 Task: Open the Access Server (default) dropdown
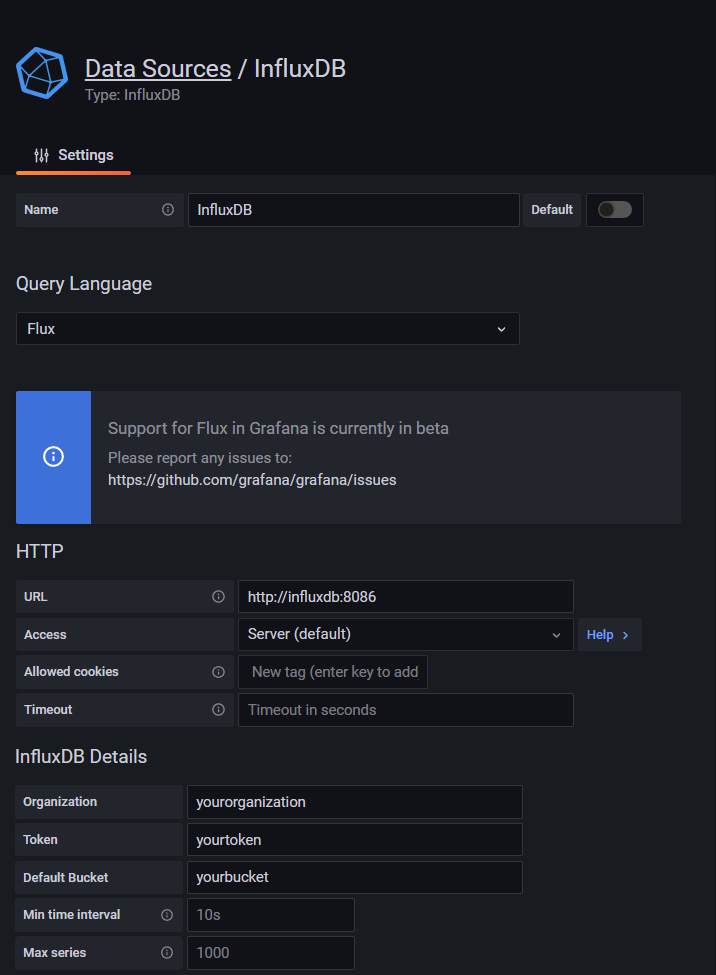click(x=406, y=634)
